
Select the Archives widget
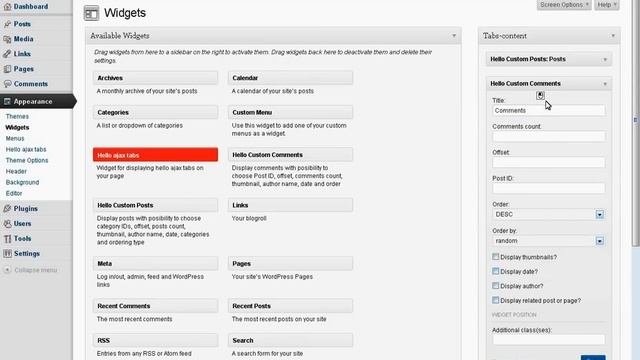[155, 78]
